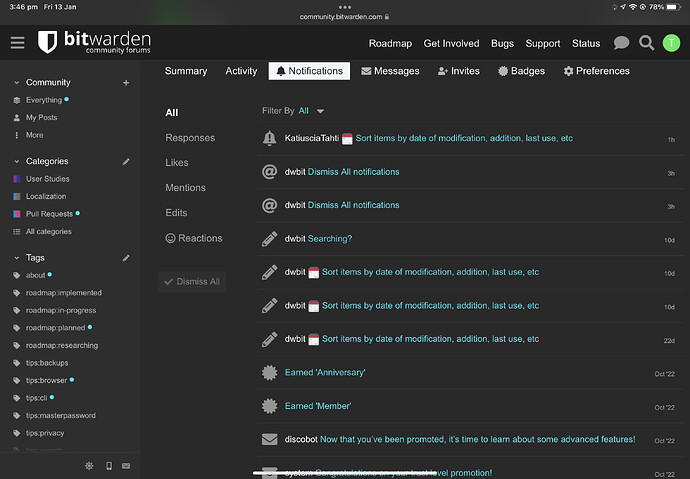The width and height of the screenshot is (690, 479).
Task: Open the tips:masterpassword tag
Action: [x=61, y=416]
